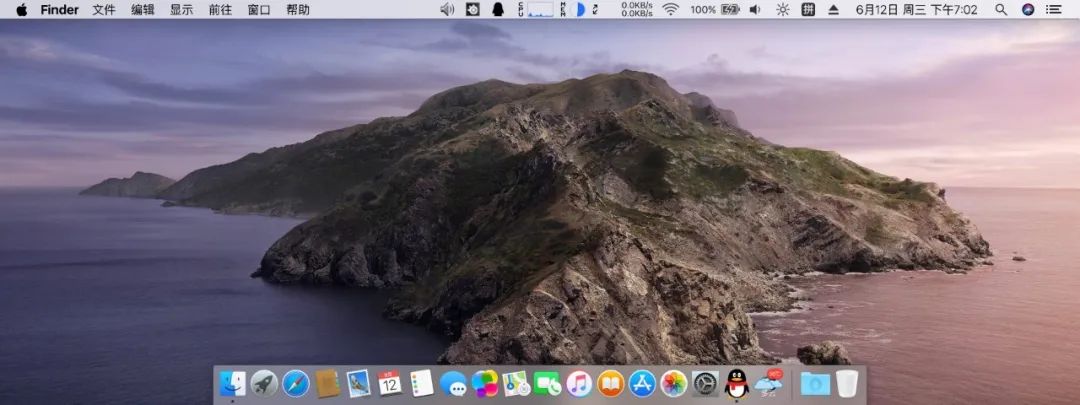Open the colorful Game Center bubbles icon

(x=485, y=384)
